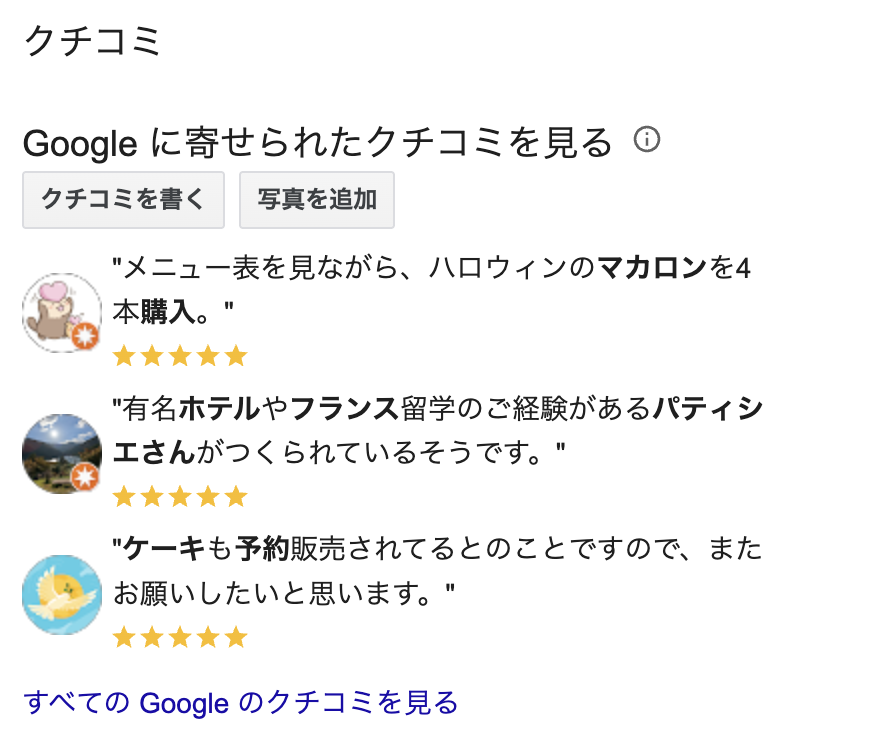Open すべての Google のクチコミを見る link
Viewport: 888px width, 756px height.
click(x=241, y=703)
